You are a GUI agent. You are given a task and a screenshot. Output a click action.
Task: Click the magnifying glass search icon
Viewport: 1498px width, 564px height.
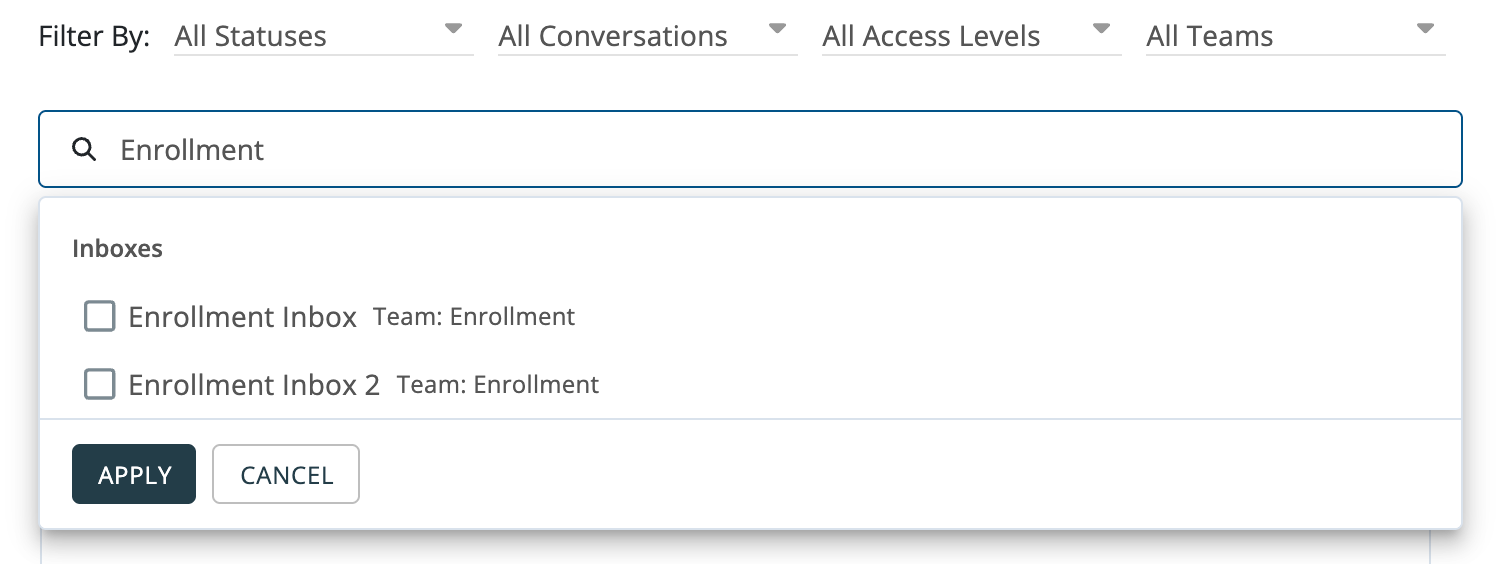point(85,150)
